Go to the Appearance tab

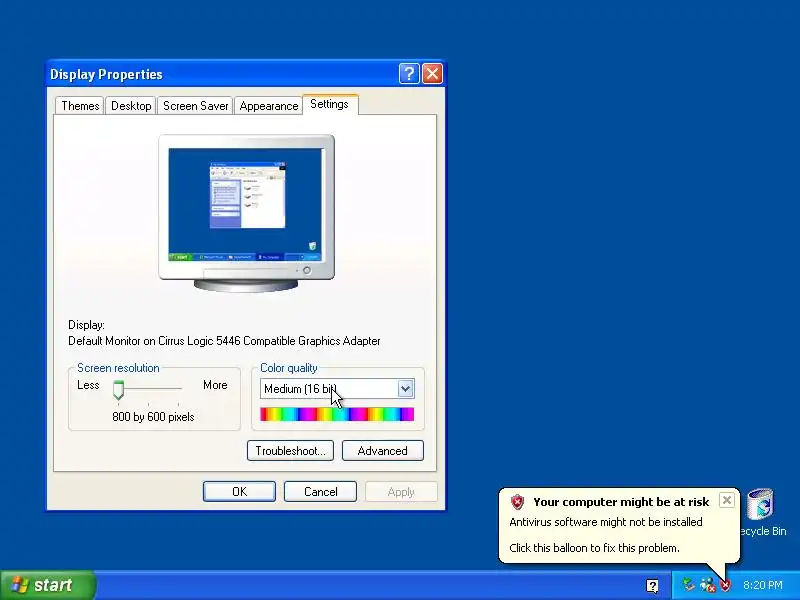pyautogui.click(x=268, y=106)
